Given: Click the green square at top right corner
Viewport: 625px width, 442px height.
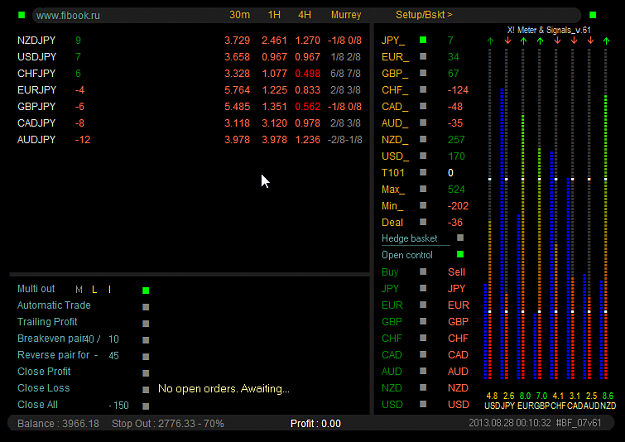Looking at the screenshot, I should [593, 15].
